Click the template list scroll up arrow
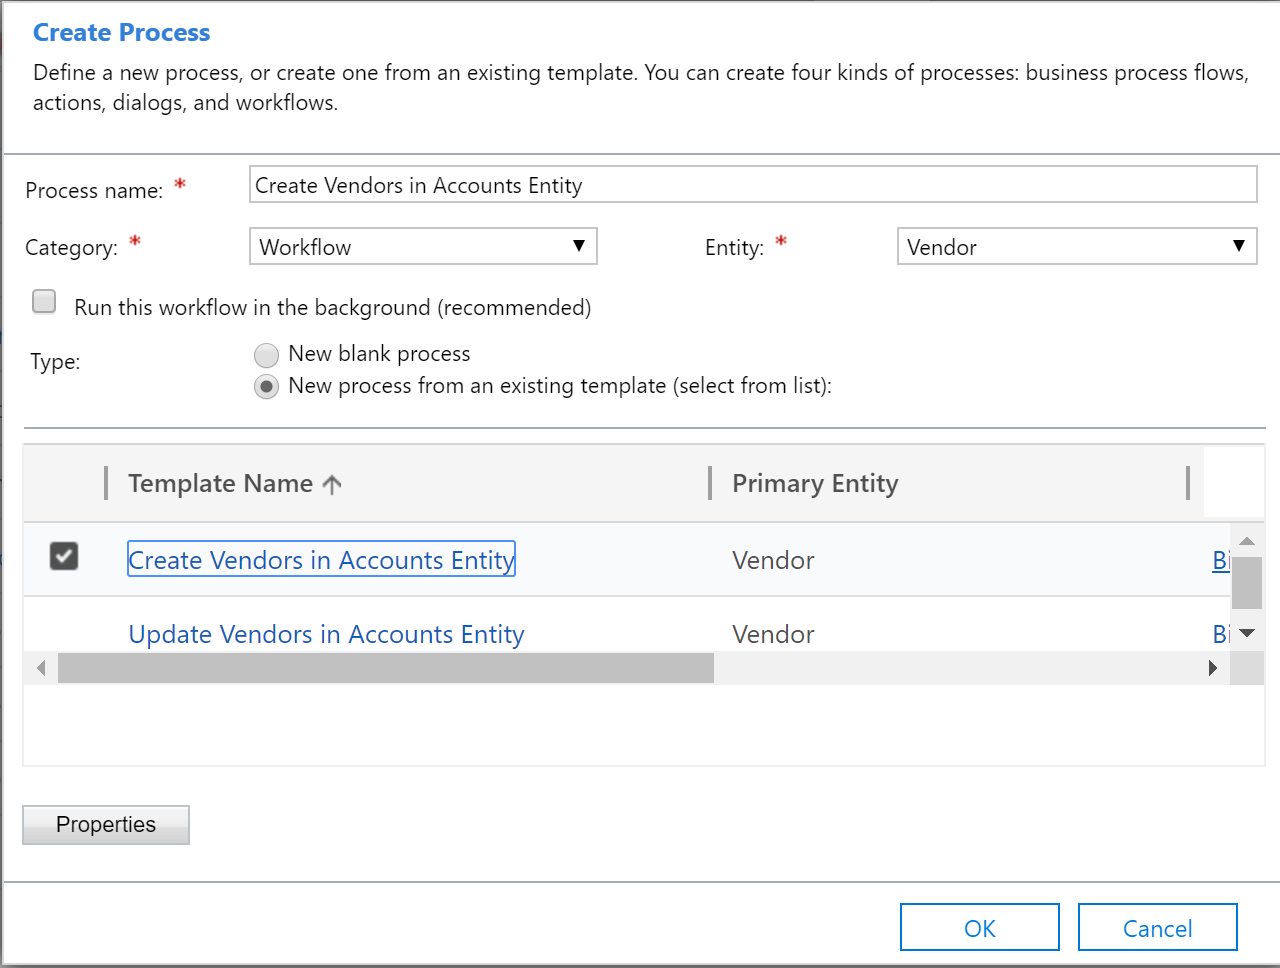The width and height of the screenshot is (1280, 968). 1247,541
